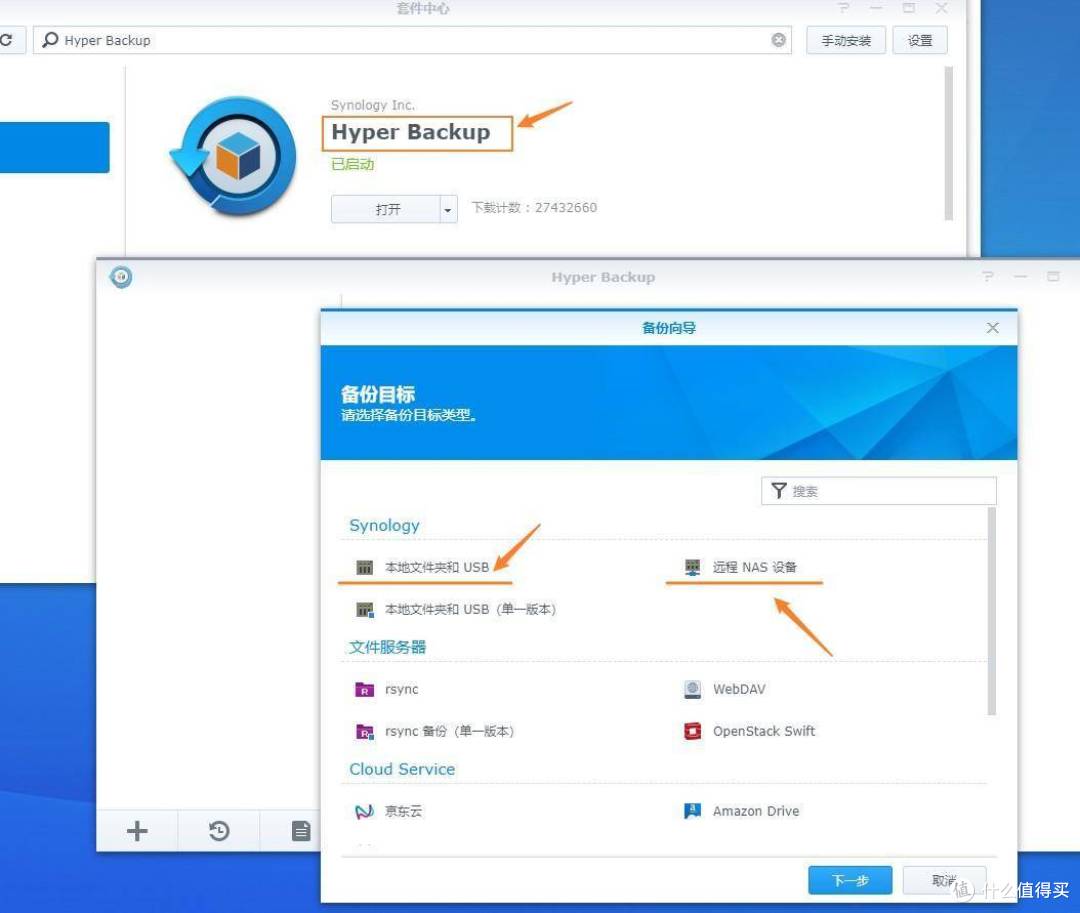Viewport: 1080px width, 913px height.
Task: Click filter search field in wizard
Action: (x=878, y=491)
